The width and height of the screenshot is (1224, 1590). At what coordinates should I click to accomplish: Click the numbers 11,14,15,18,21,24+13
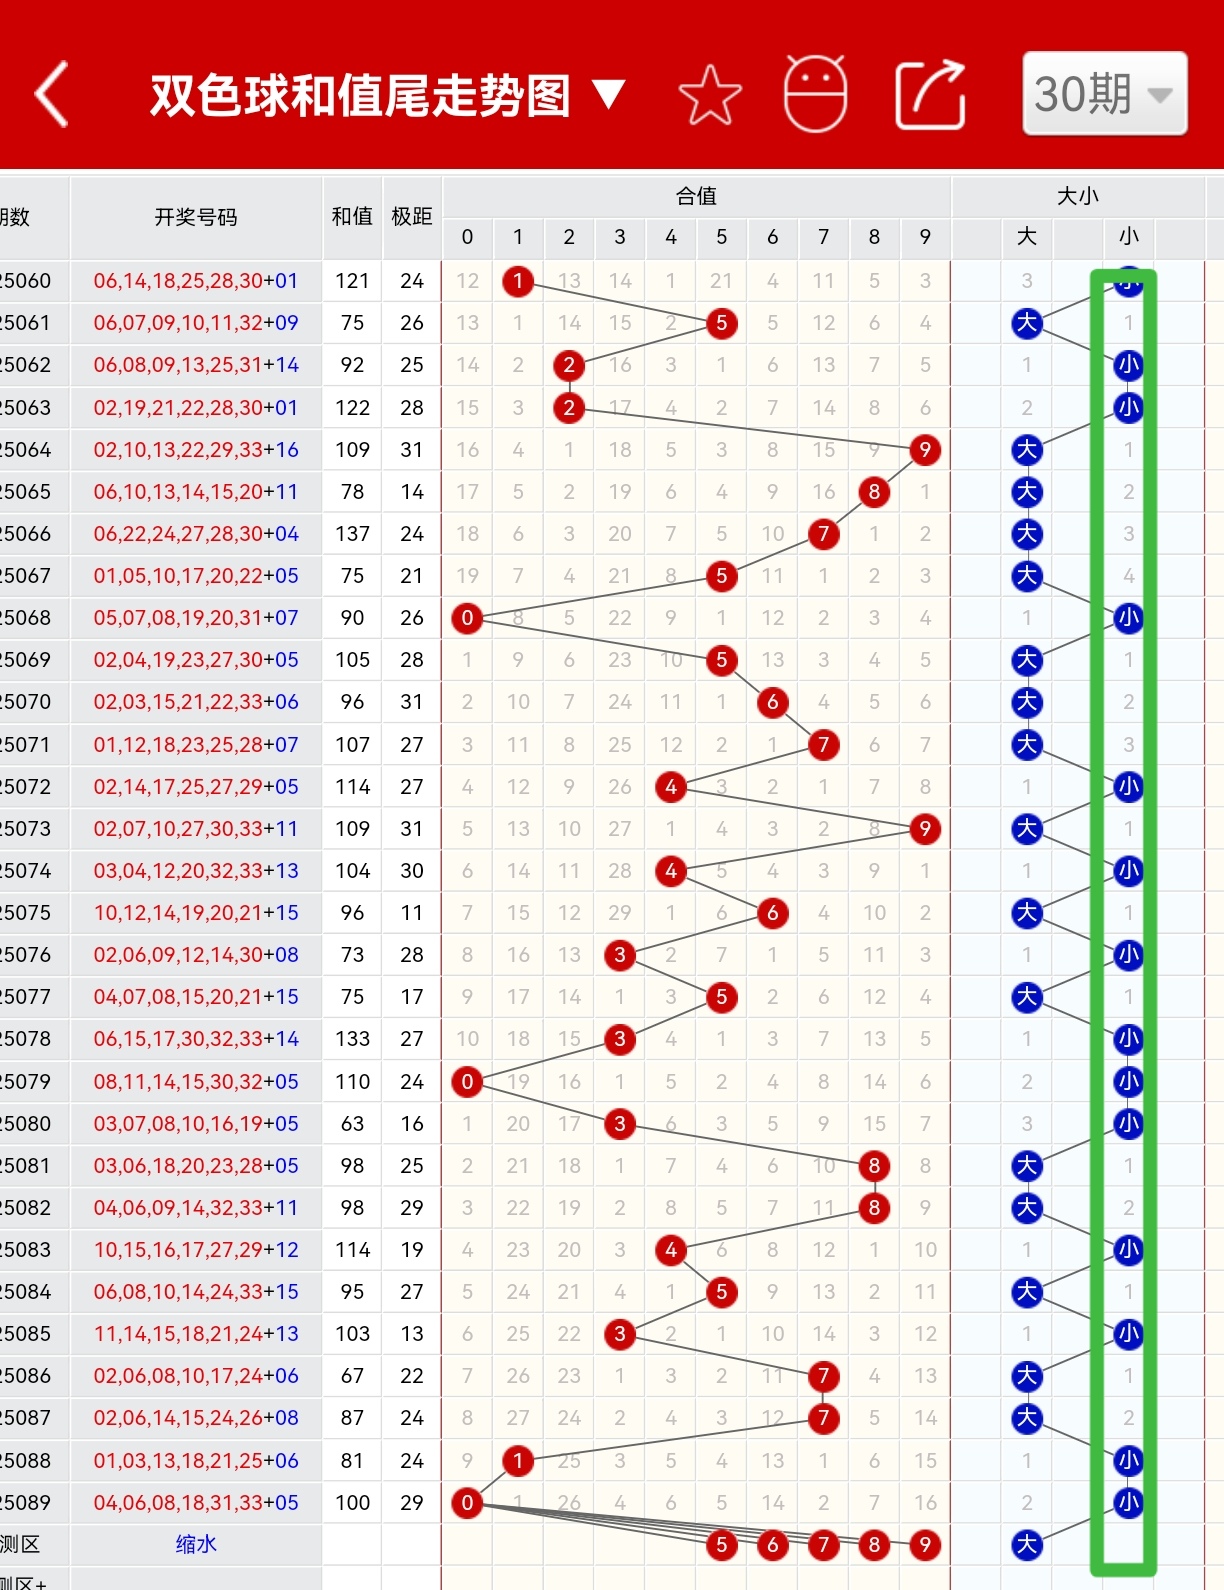pyautogui.click(x=196, y=1334)
